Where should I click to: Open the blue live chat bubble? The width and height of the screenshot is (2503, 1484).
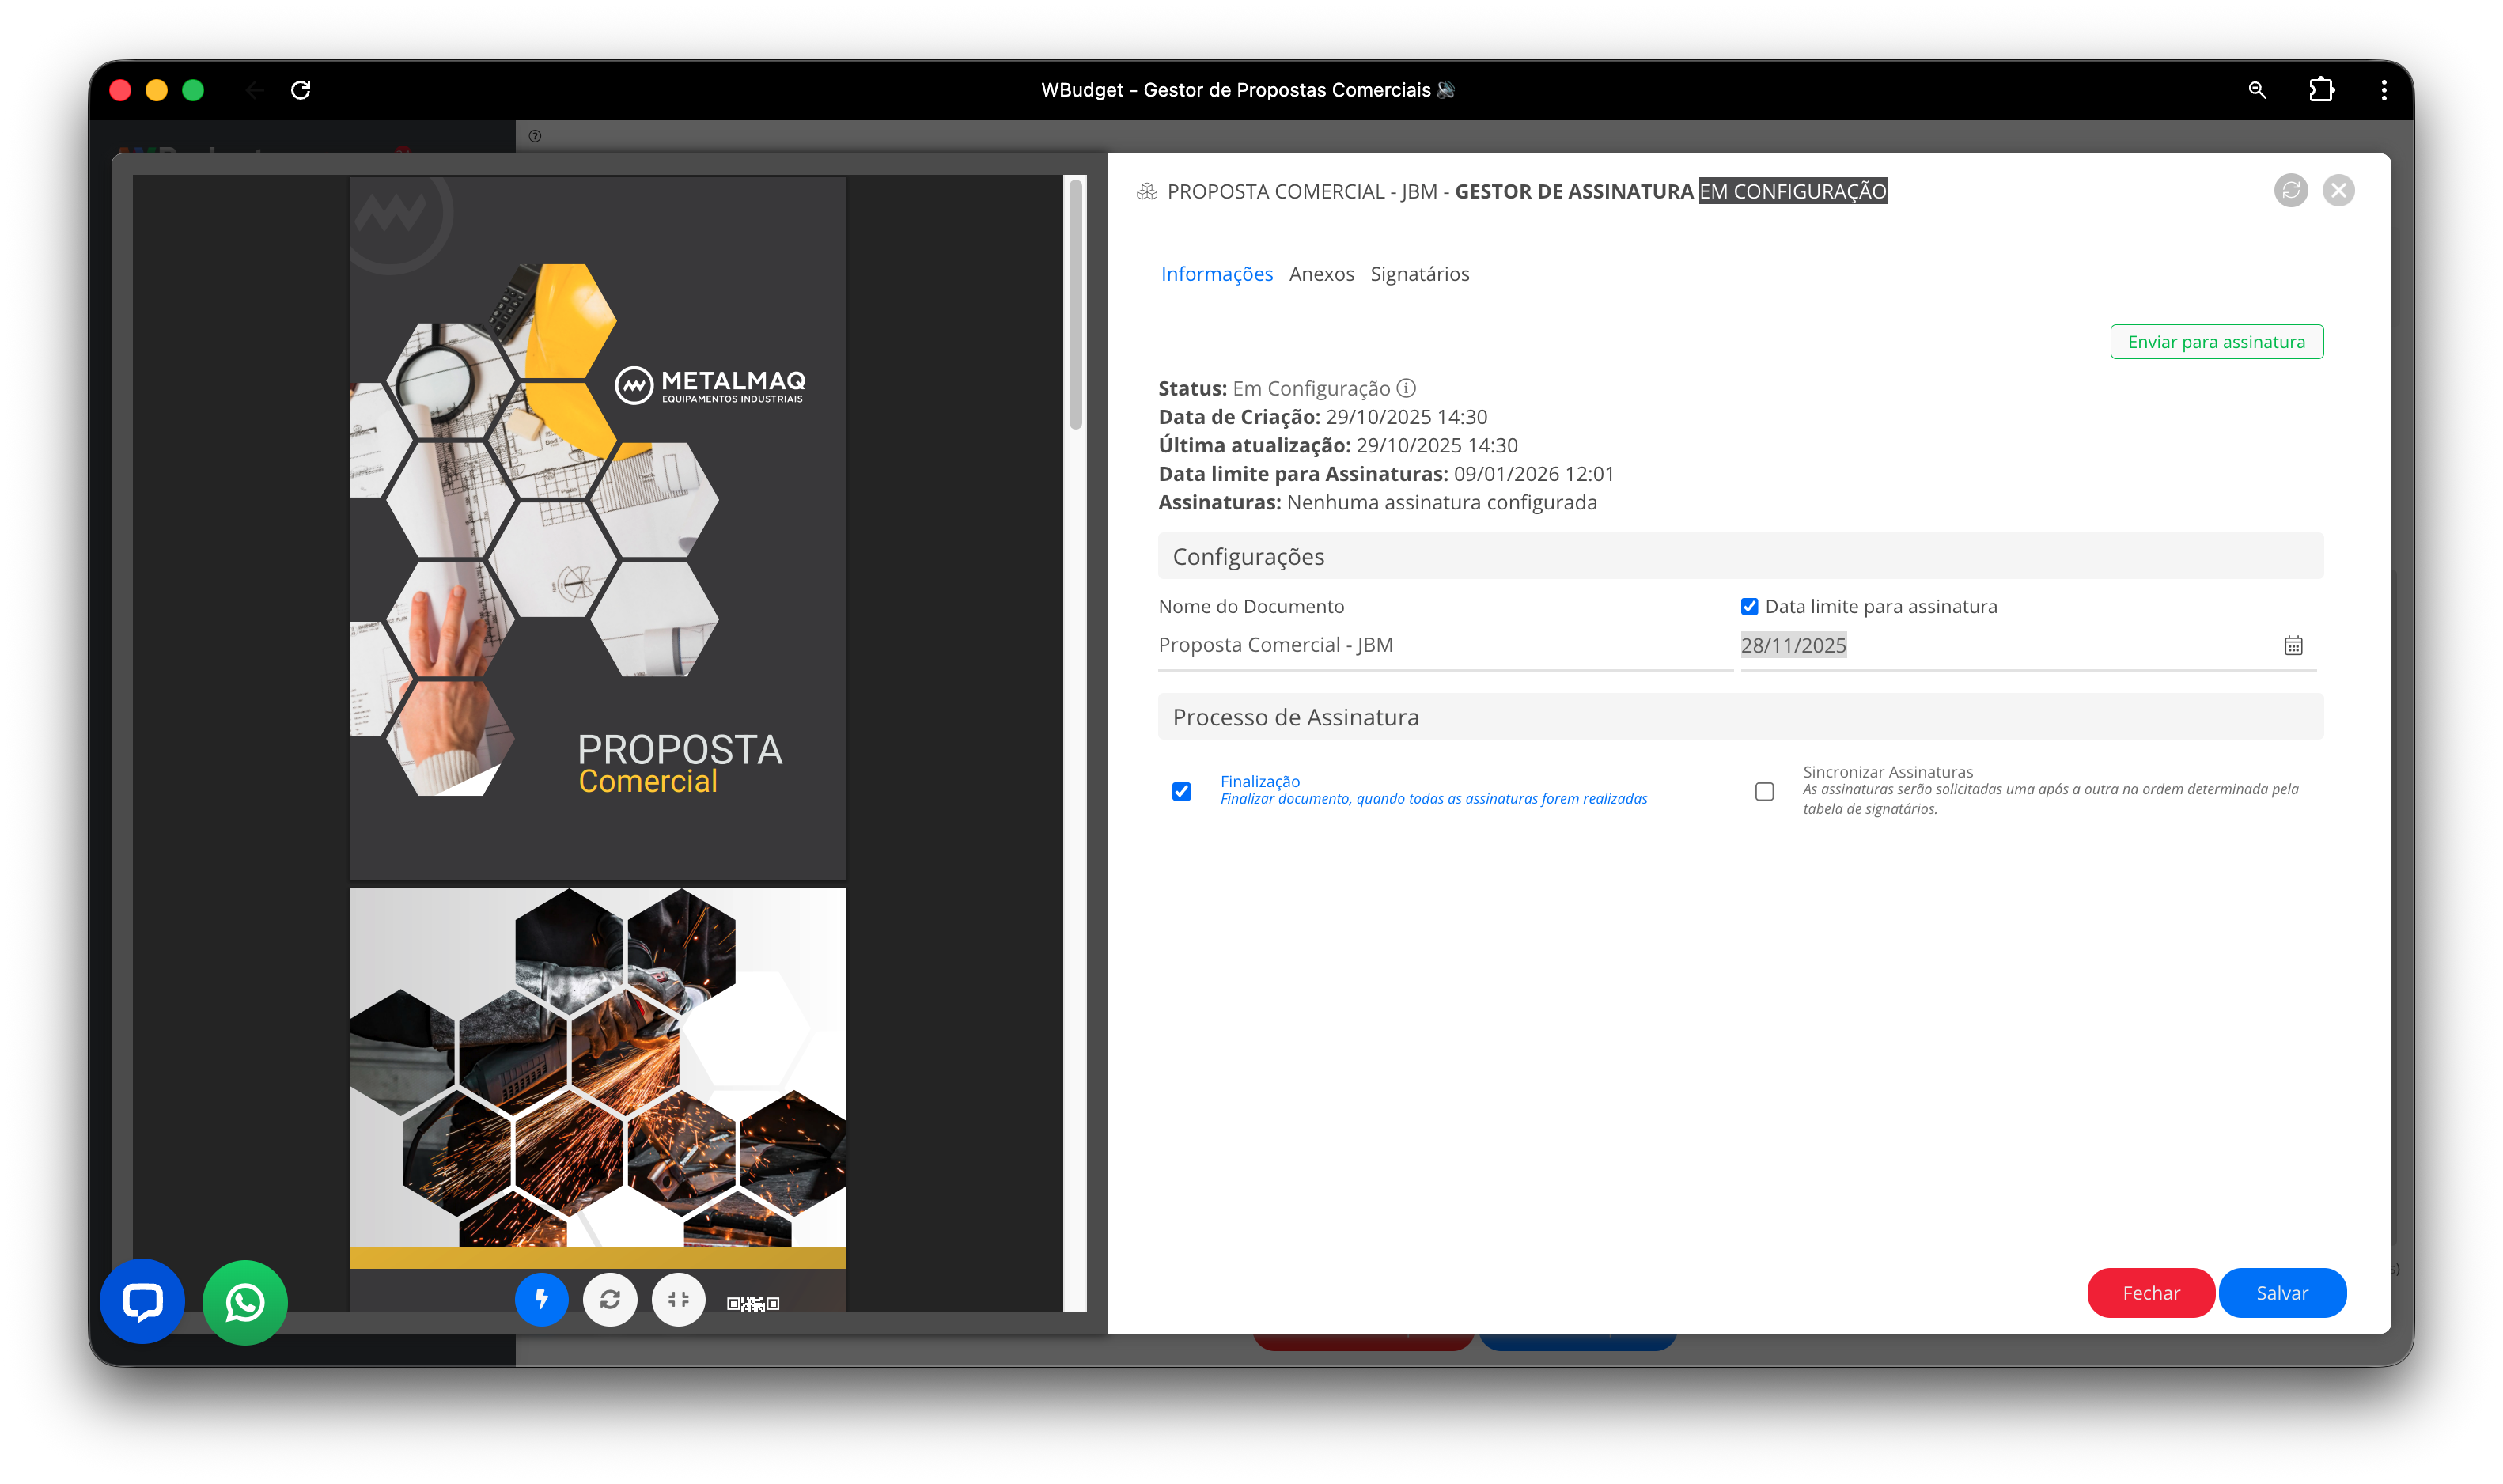142,1301
